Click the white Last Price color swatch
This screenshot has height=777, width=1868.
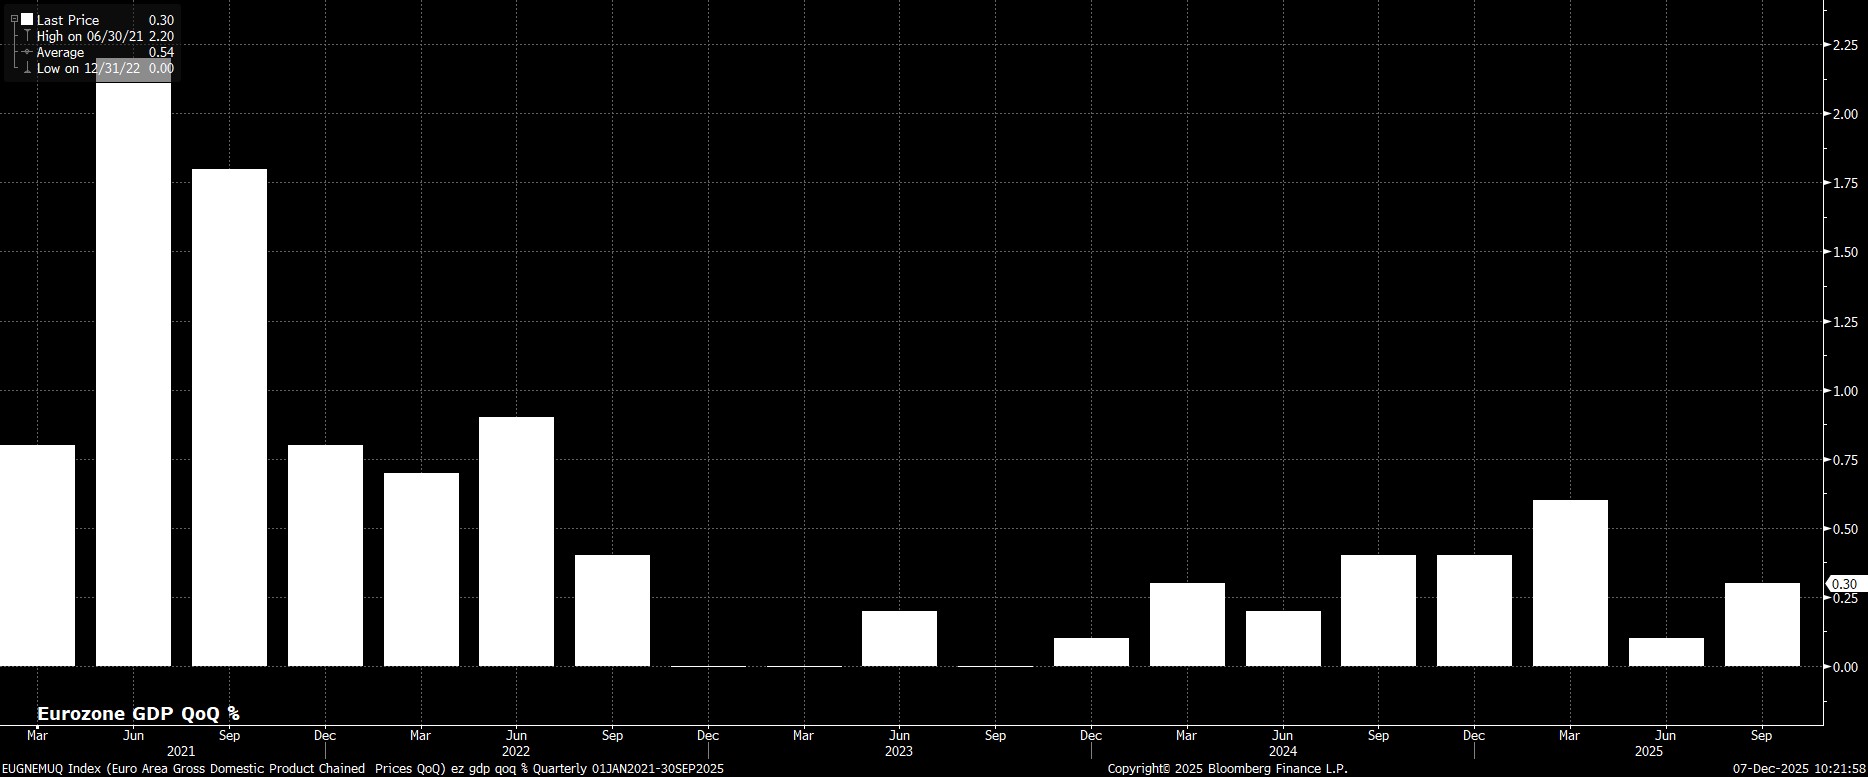(x=27, y=19)
